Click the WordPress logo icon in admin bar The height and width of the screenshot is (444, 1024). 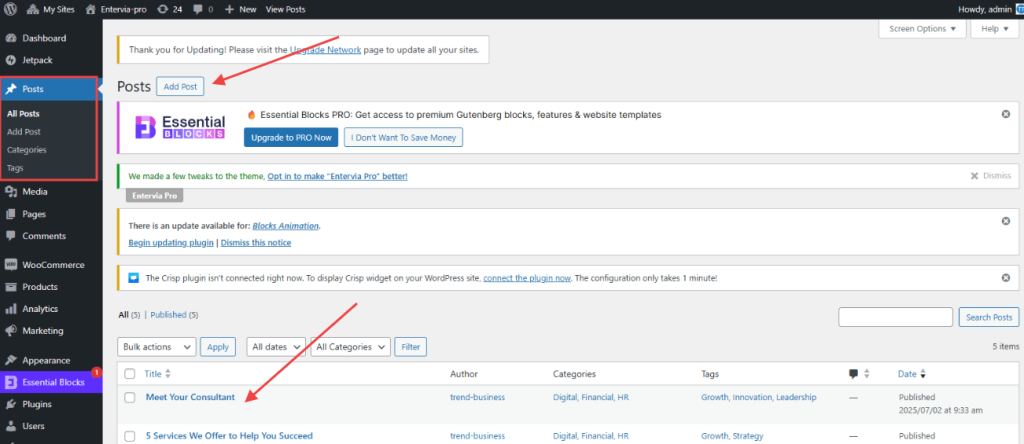point(11,8)
